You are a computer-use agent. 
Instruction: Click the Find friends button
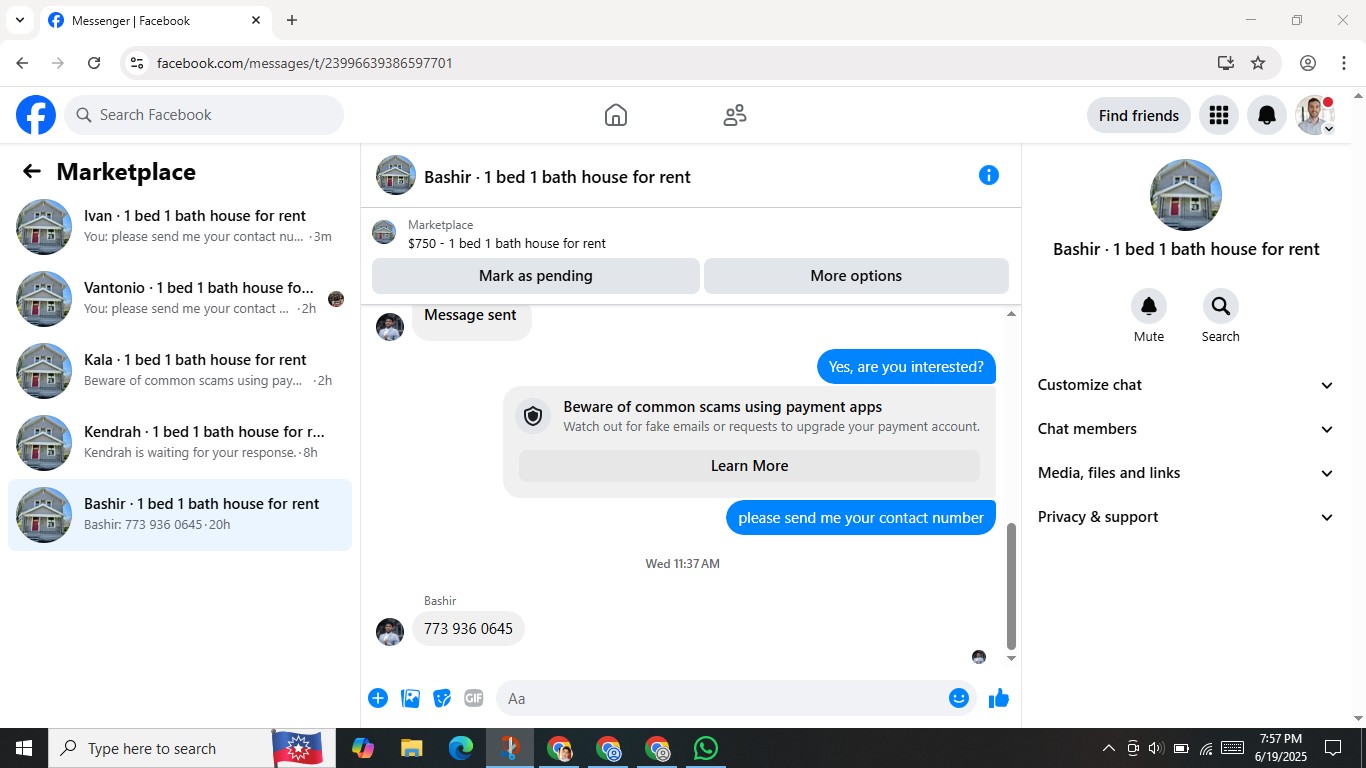click(x=1139, y=115)
